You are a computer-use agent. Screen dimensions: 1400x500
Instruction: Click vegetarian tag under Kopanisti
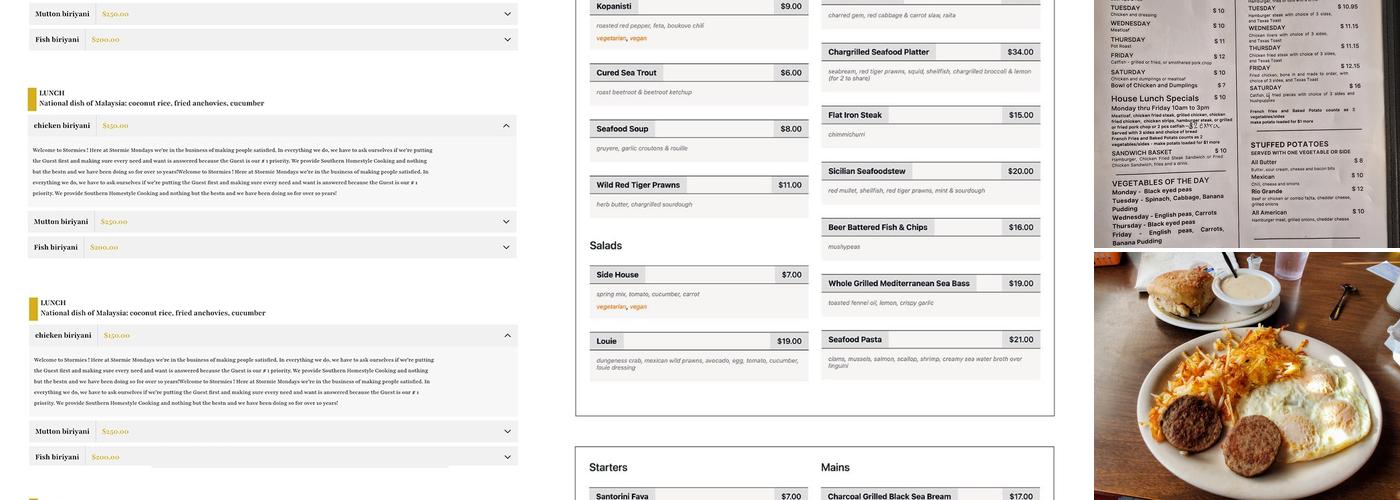point(610,38)
